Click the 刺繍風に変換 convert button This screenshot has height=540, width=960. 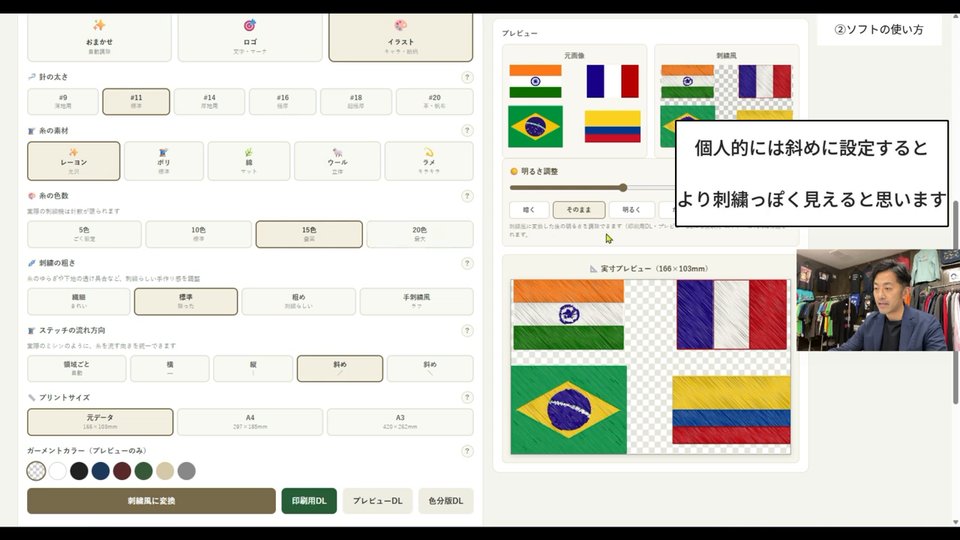[151, 501]
